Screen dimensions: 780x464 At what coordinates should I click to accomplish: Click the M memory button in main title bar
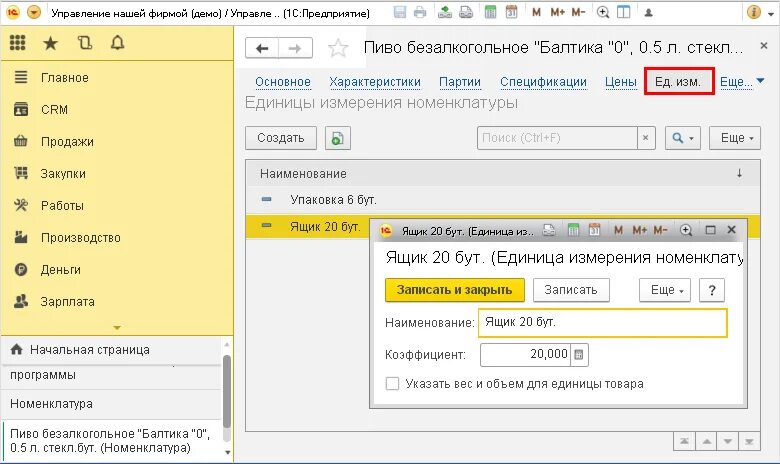536,12
